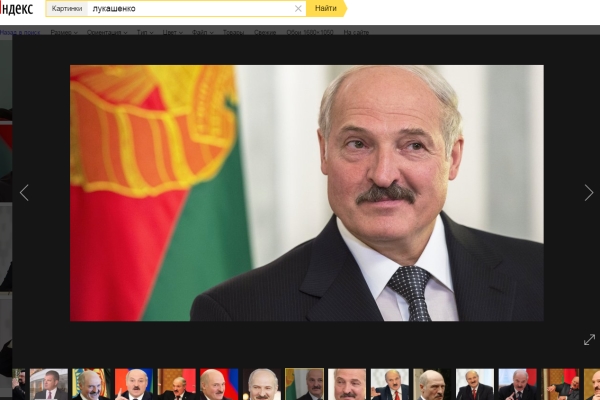Viewport: 600px width, 400px height.
Task: Click the Найти search button
Action: coord(326,8)
